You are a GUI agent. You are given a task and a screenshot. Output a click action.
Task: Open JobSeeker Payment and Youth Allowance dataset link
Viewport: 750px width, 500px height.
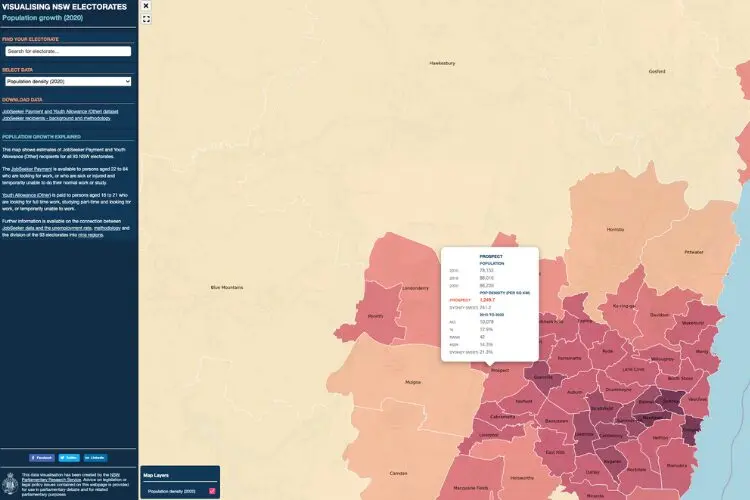[x=60, y=111]
